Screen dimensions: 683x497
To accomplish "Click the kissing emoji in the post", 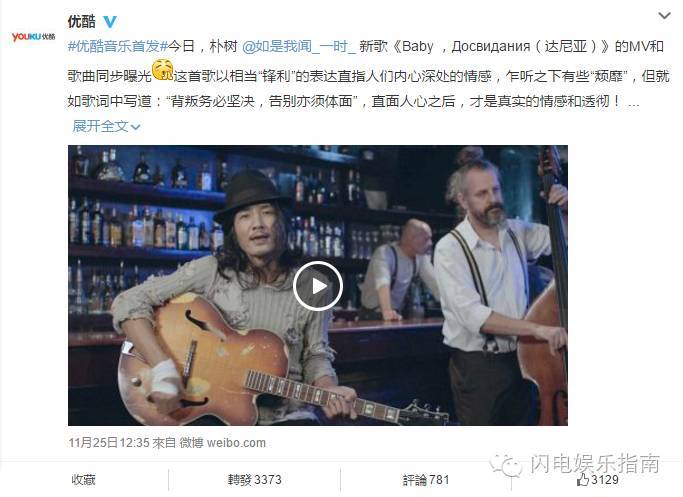I will [x=162, y=70].
